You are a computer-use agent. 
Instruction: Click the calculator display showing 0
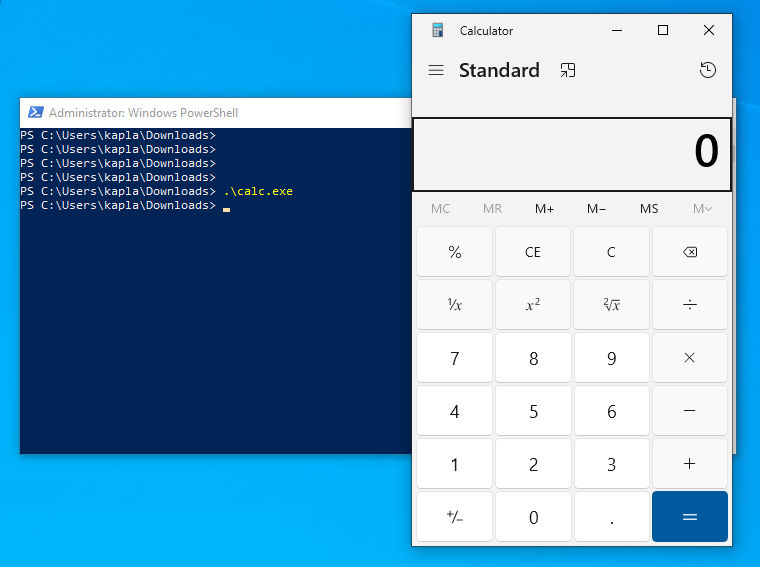click(572, 155)
